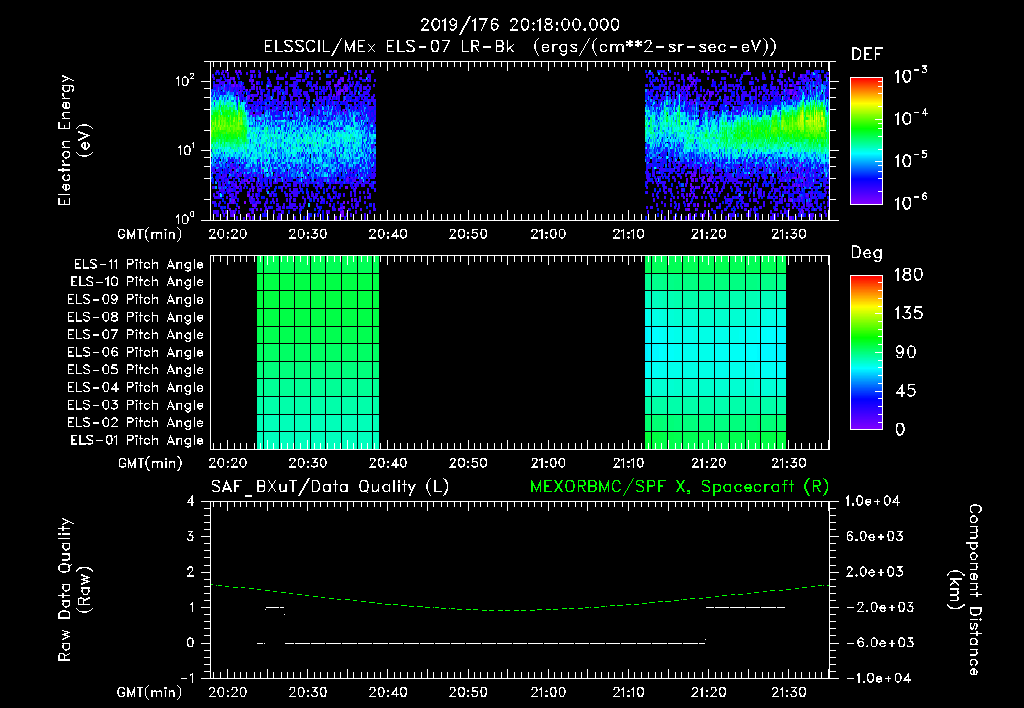Click the DEF color bar heading
Viewport: 1024px width, 708px height.
[866, 54]
